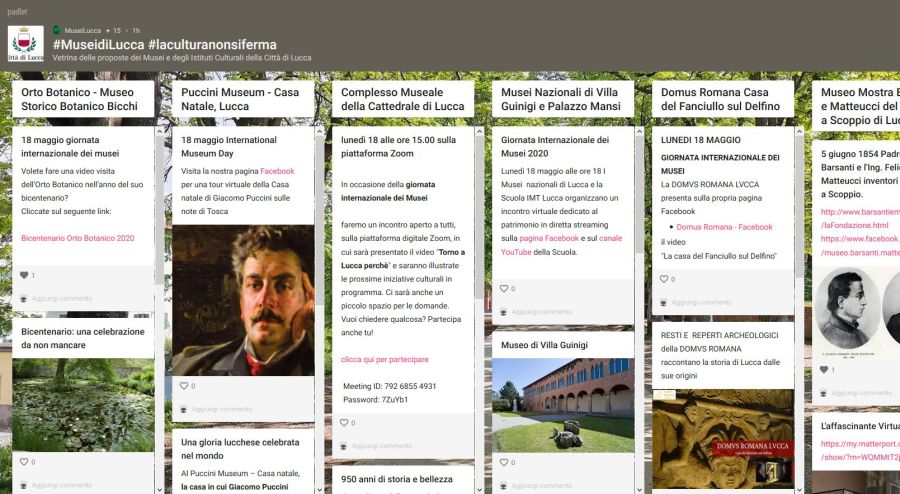The image size is (900, 494).
Task: Click the padlet logo in top bar
Action: pos(17,11)
